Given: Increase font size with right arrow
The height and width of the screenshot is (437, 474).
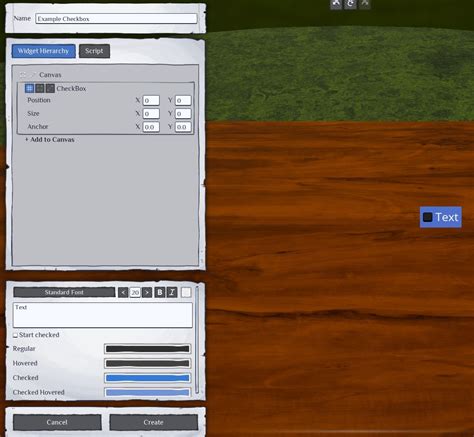Looking at the screenshot, I should pyautogui.click(x=147, y=292).
